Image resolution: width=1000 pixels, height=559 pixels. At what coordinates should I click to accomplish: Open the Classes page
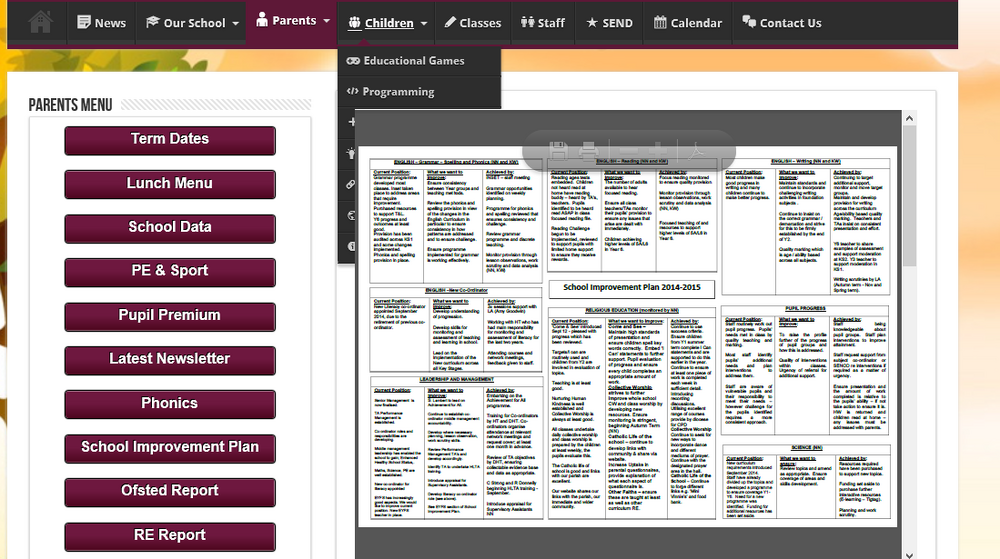pos(473,23)
